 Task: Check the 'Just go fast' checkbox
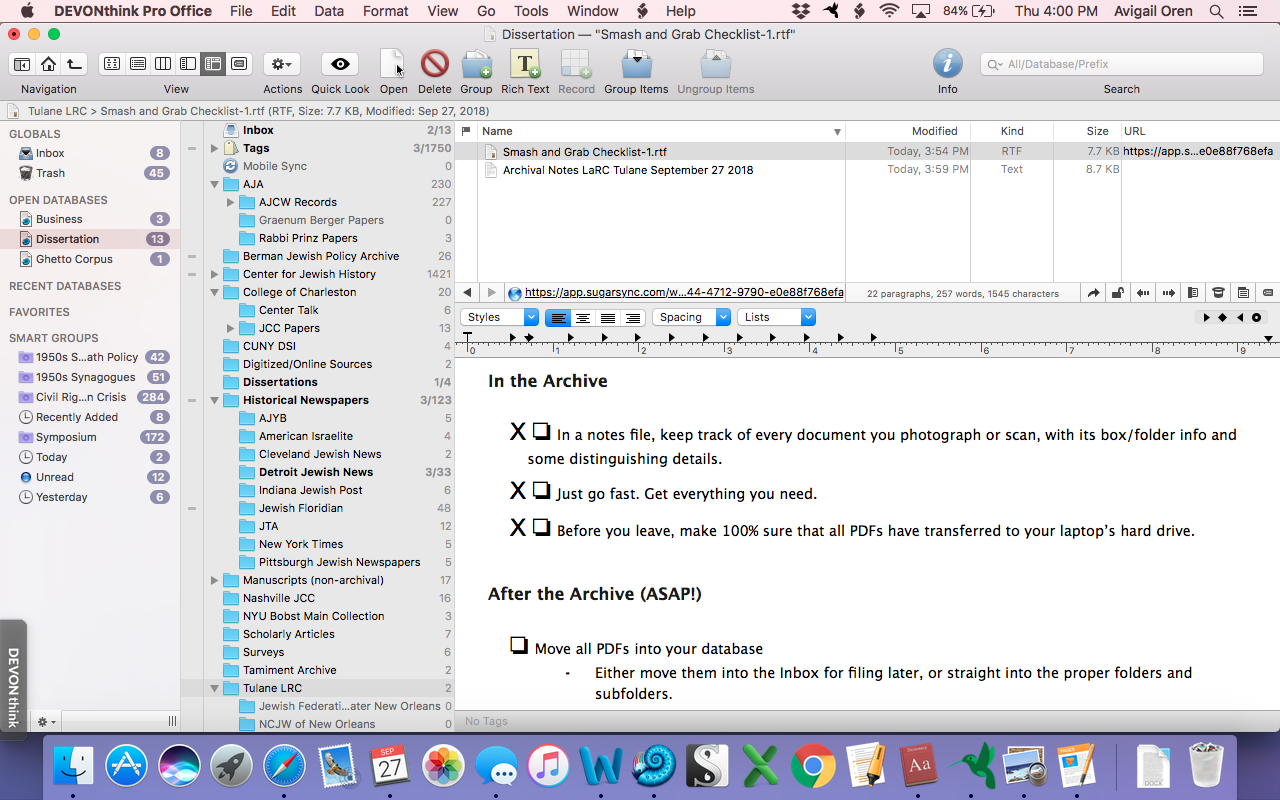(x=541, y=491)
